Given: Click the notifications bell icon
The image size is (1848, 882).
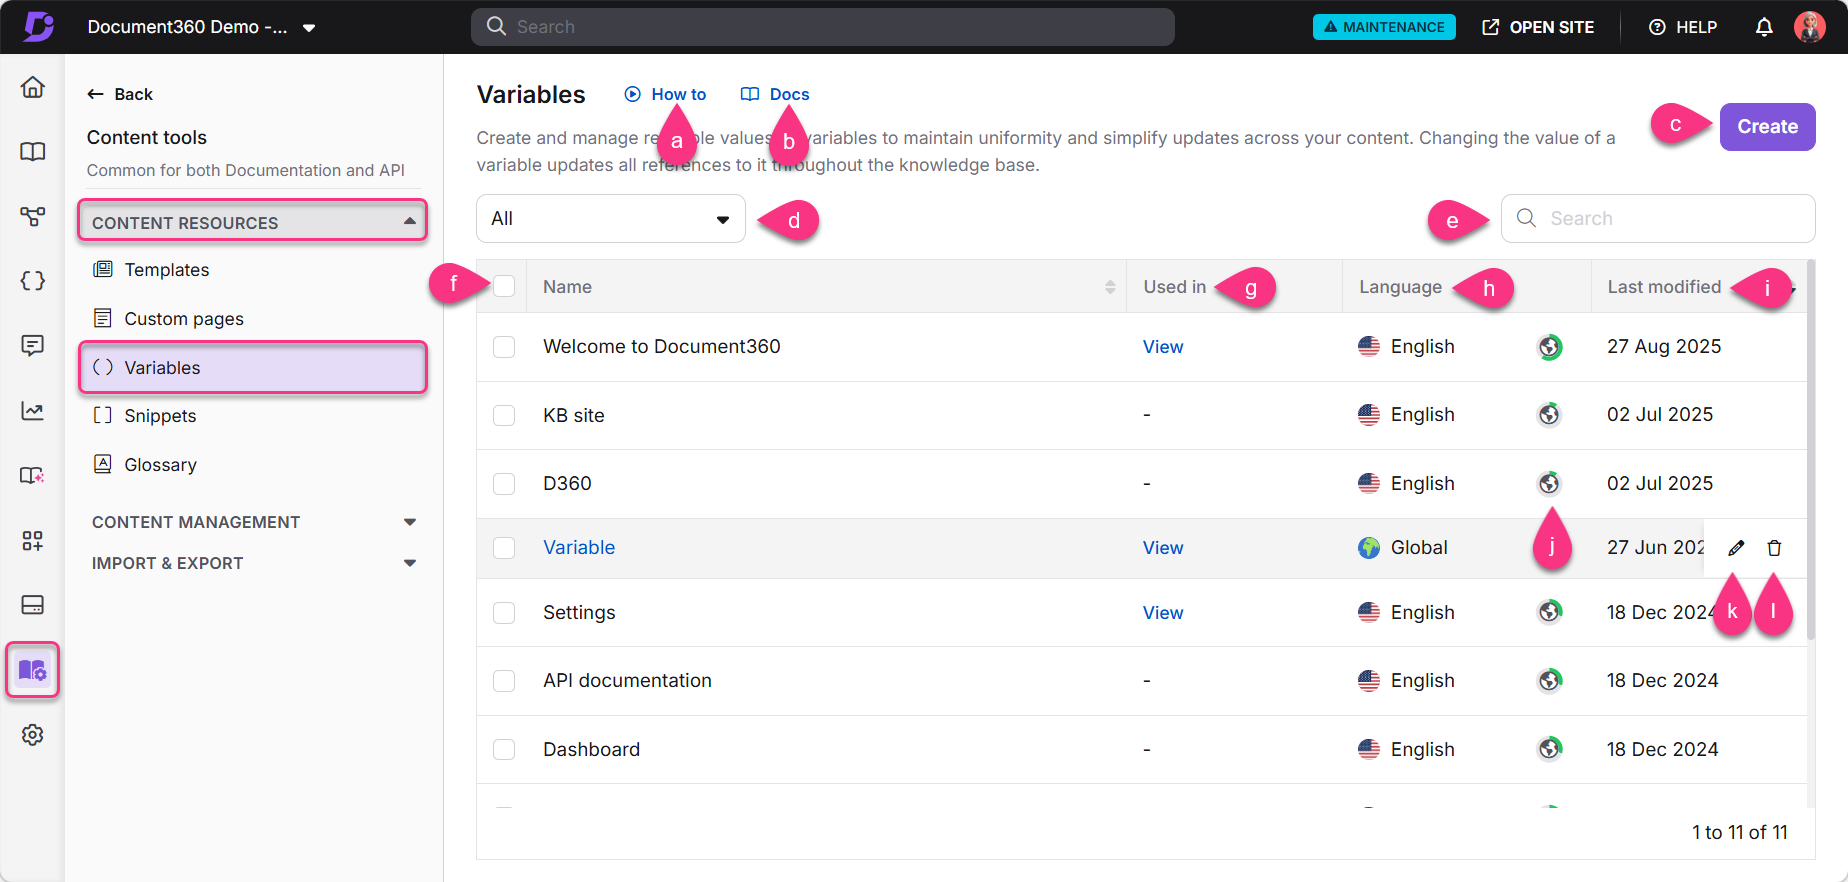Looking at the screenshot, I should pos(1764,27).
